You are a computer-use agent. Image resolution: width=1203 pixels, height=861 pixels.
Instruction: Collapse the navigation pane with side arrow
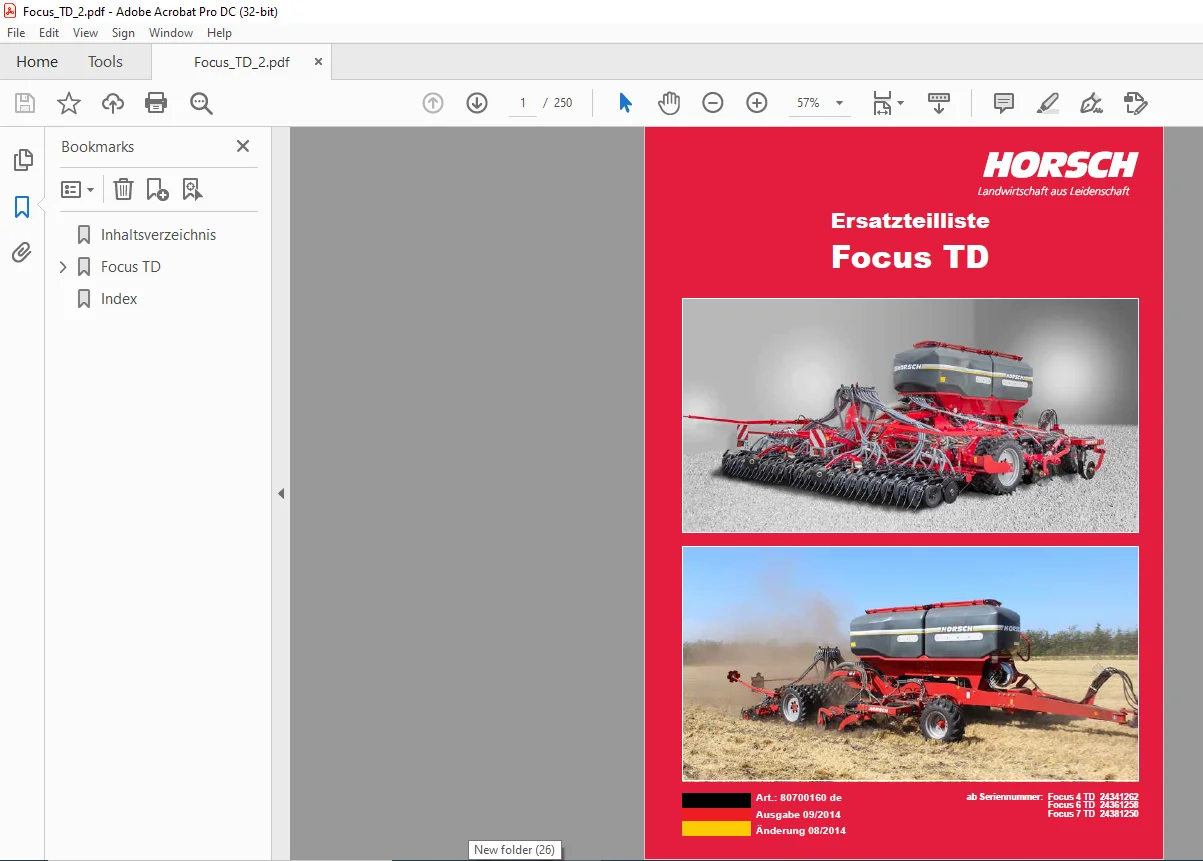[281, 493]
